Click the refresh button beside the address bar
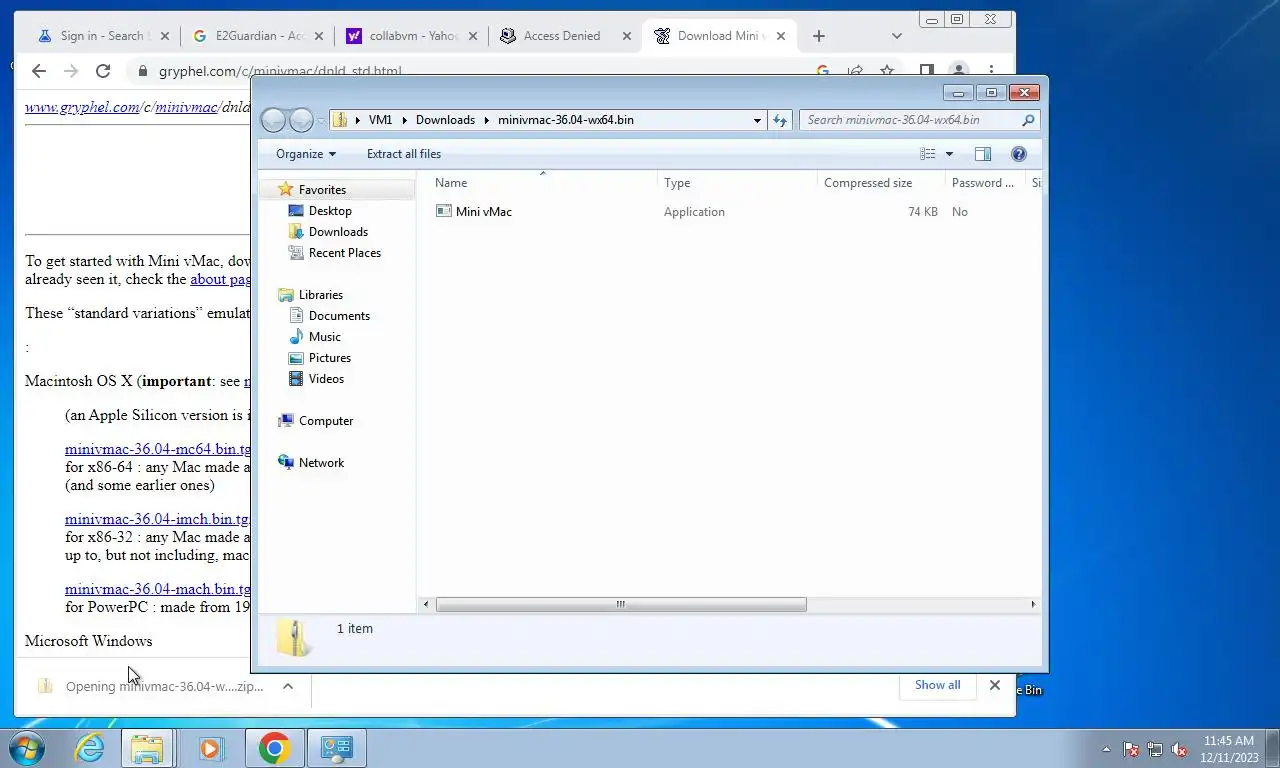Screen dimensions: 1280x768 tap(781, 120)
